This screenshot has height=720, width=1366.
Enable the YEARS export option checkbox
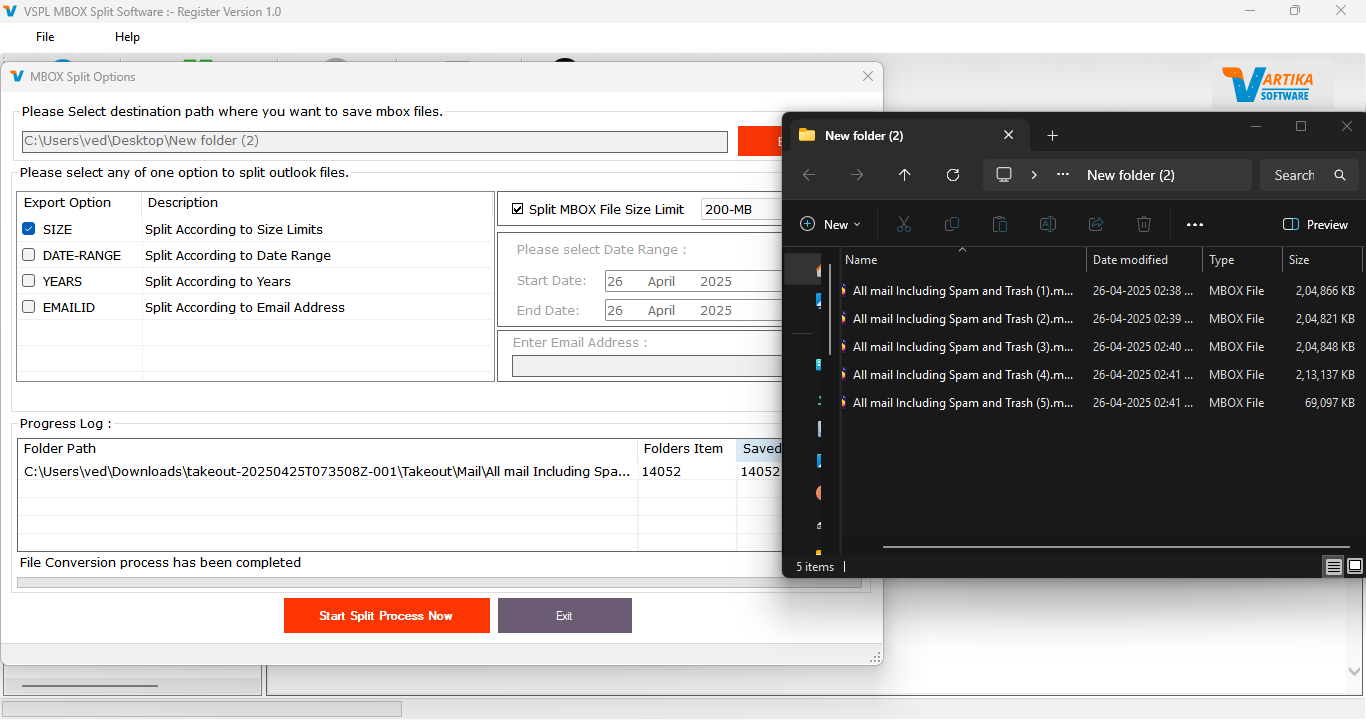(29, 281)
